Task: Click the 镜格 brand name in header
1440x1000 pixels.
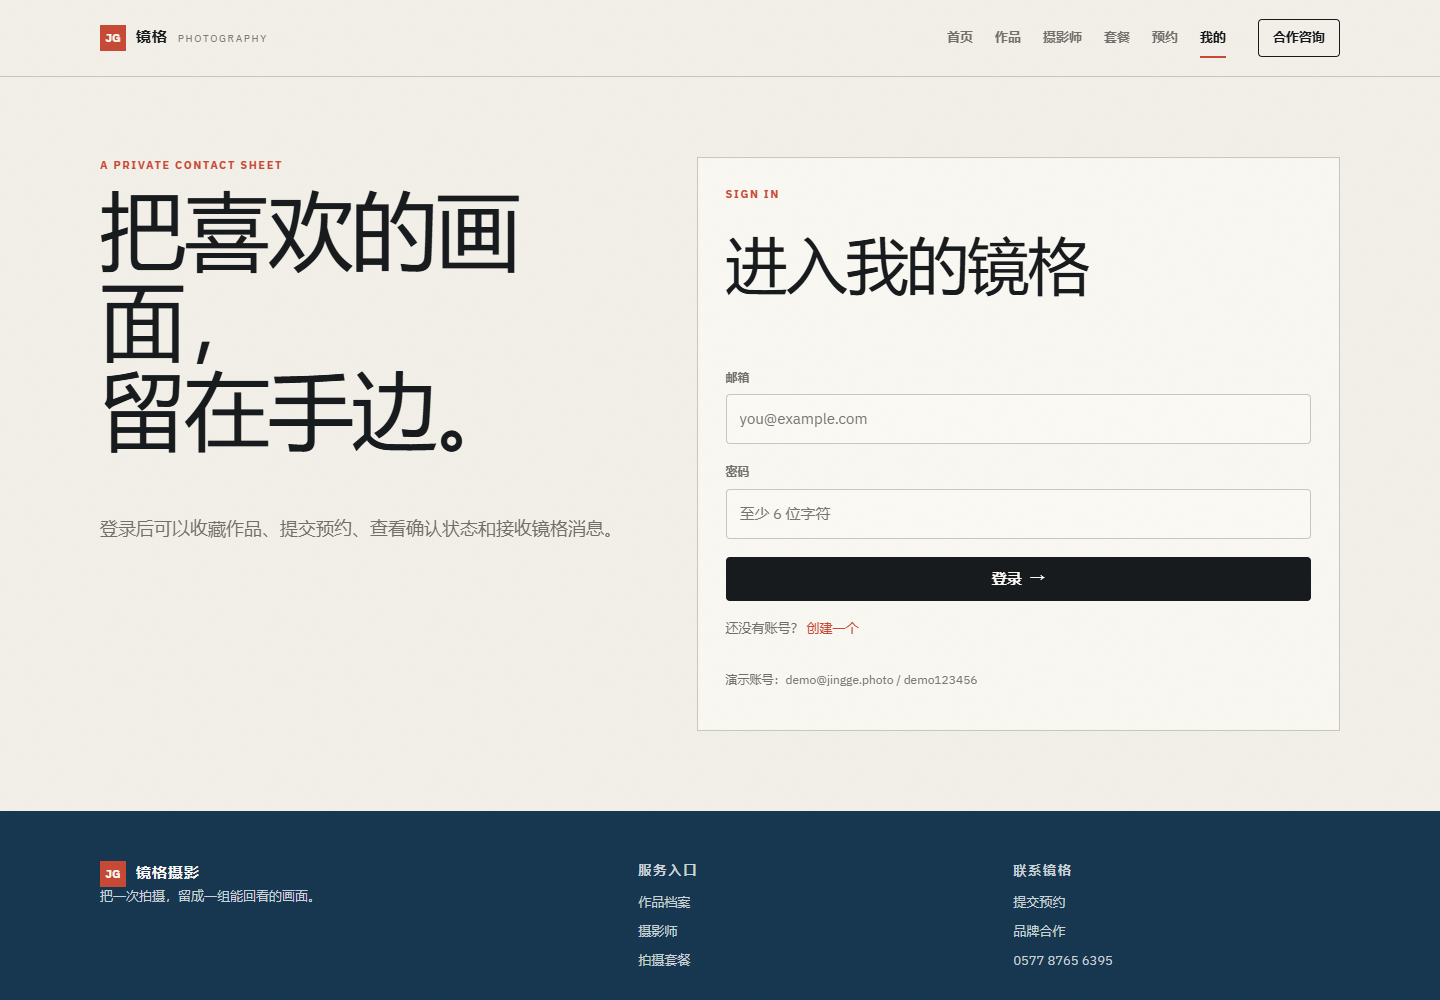Action: coord(152,37)
